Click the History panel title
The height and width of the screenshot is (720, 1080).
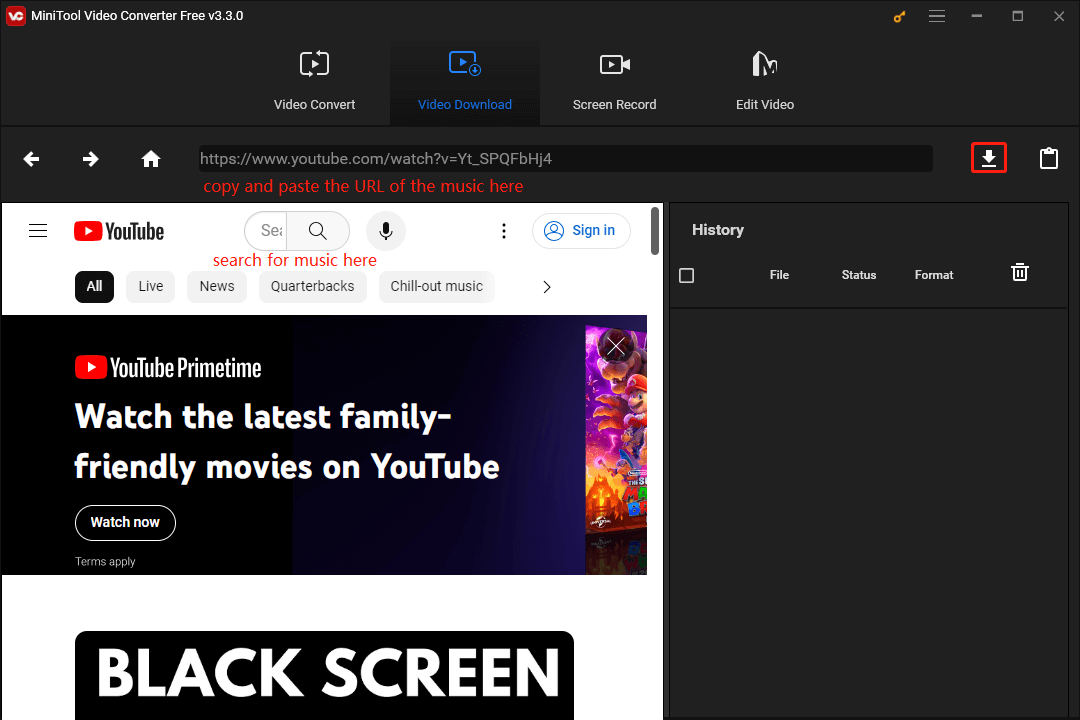(718, 230)
